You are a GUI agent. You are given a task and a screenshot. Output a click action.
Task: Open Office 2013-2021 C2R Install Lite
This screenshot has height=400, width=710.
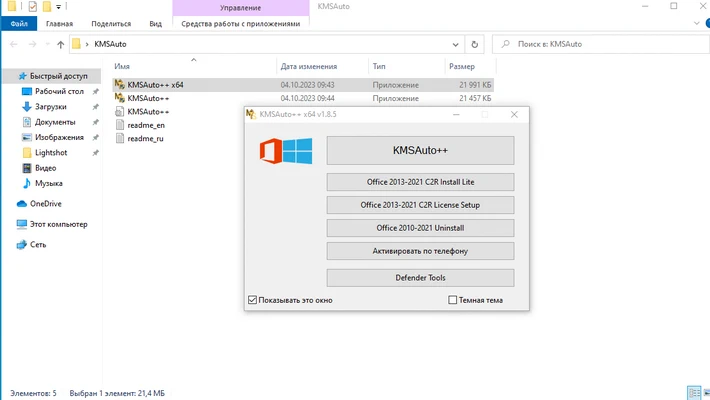coord(420,182)
